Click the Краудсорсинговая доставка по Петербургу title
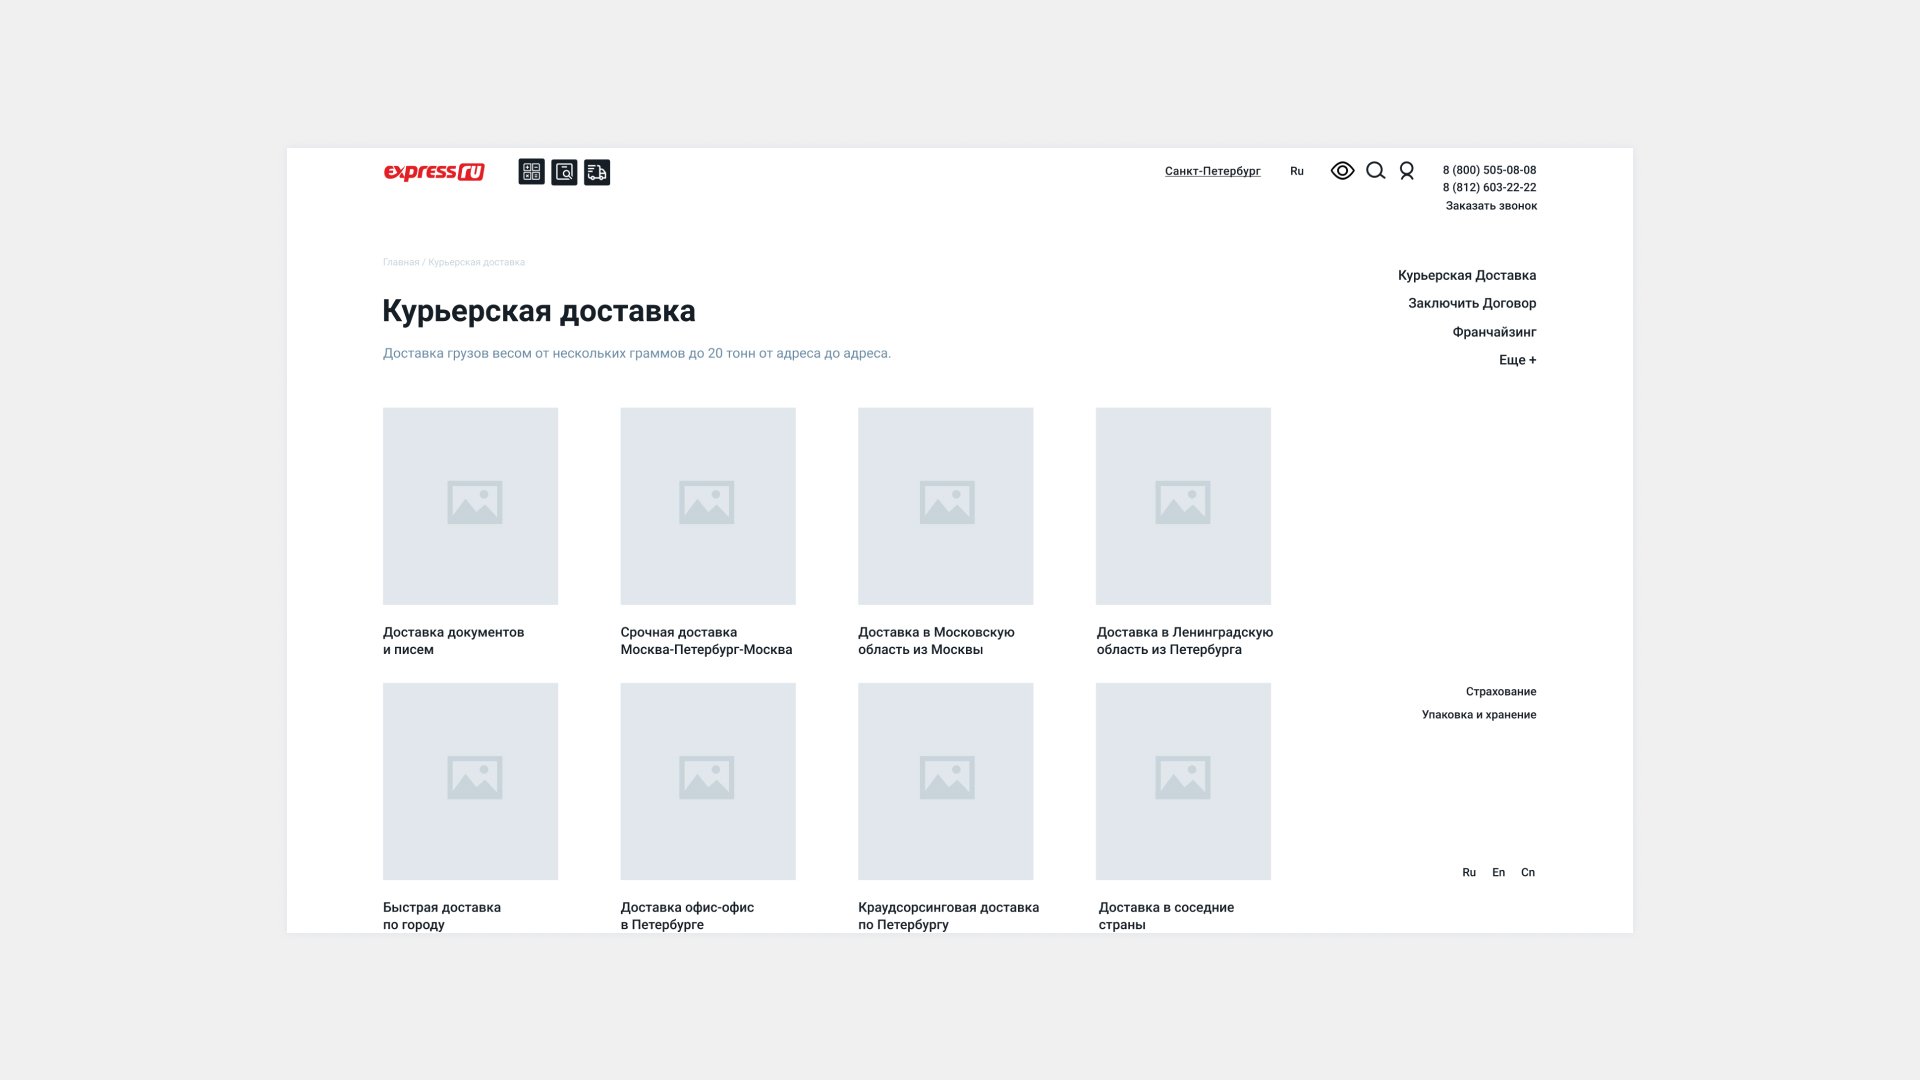Image resolution: width=1920 pixels, height=1080 pixels. coord(948,916)
